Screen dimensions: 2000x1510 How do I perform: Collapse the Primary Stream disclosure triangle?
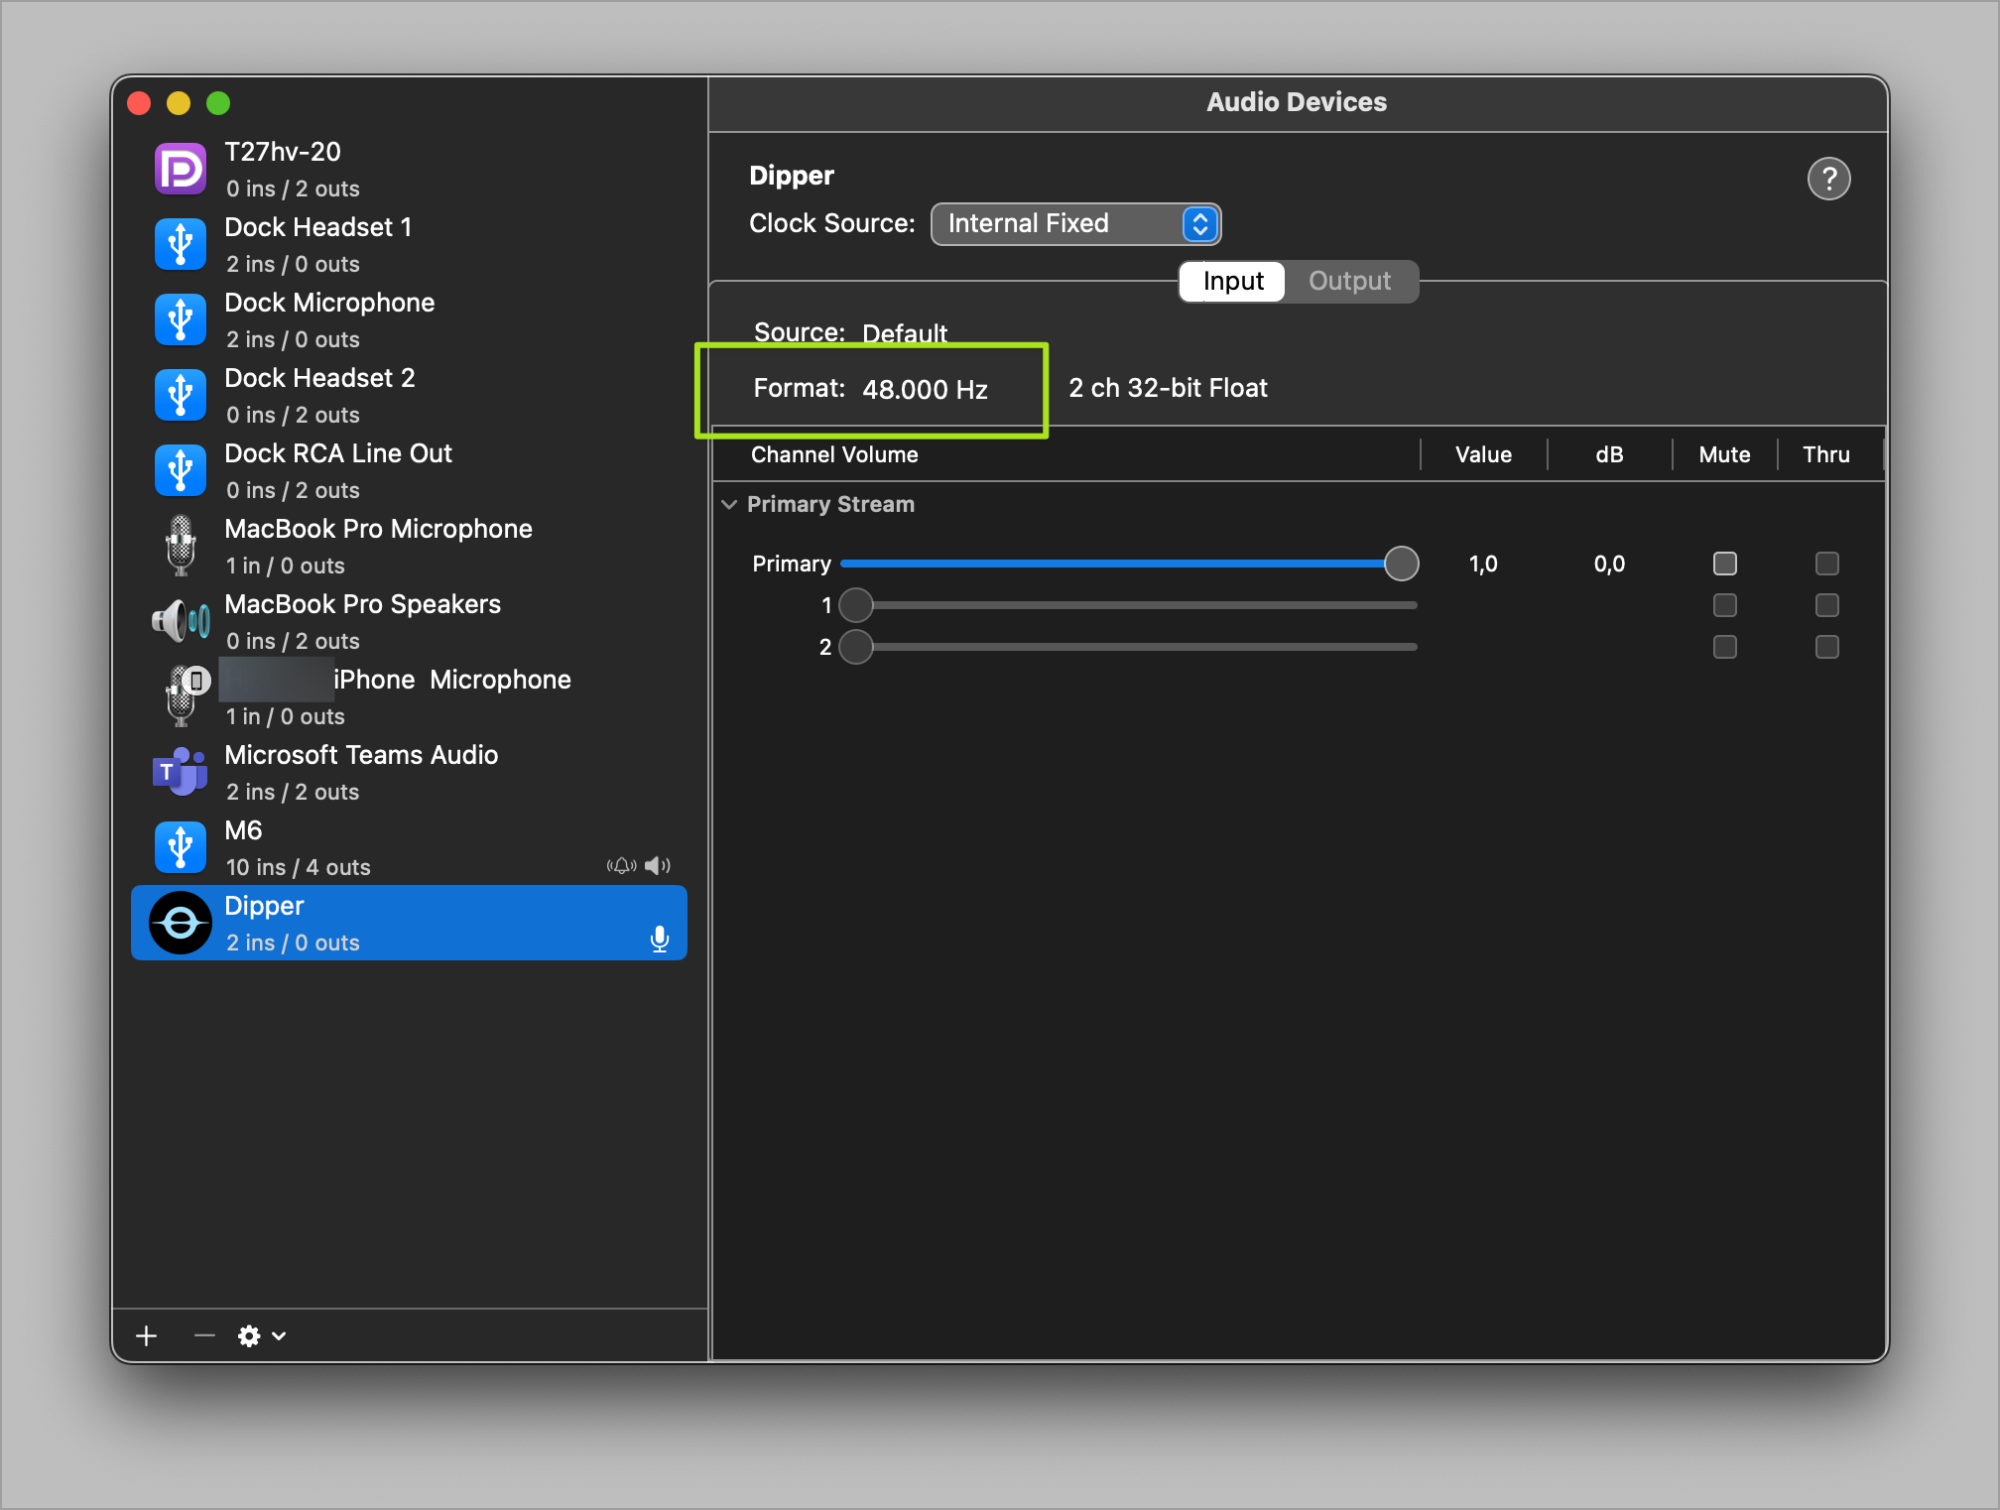click(x=729, y=504)
